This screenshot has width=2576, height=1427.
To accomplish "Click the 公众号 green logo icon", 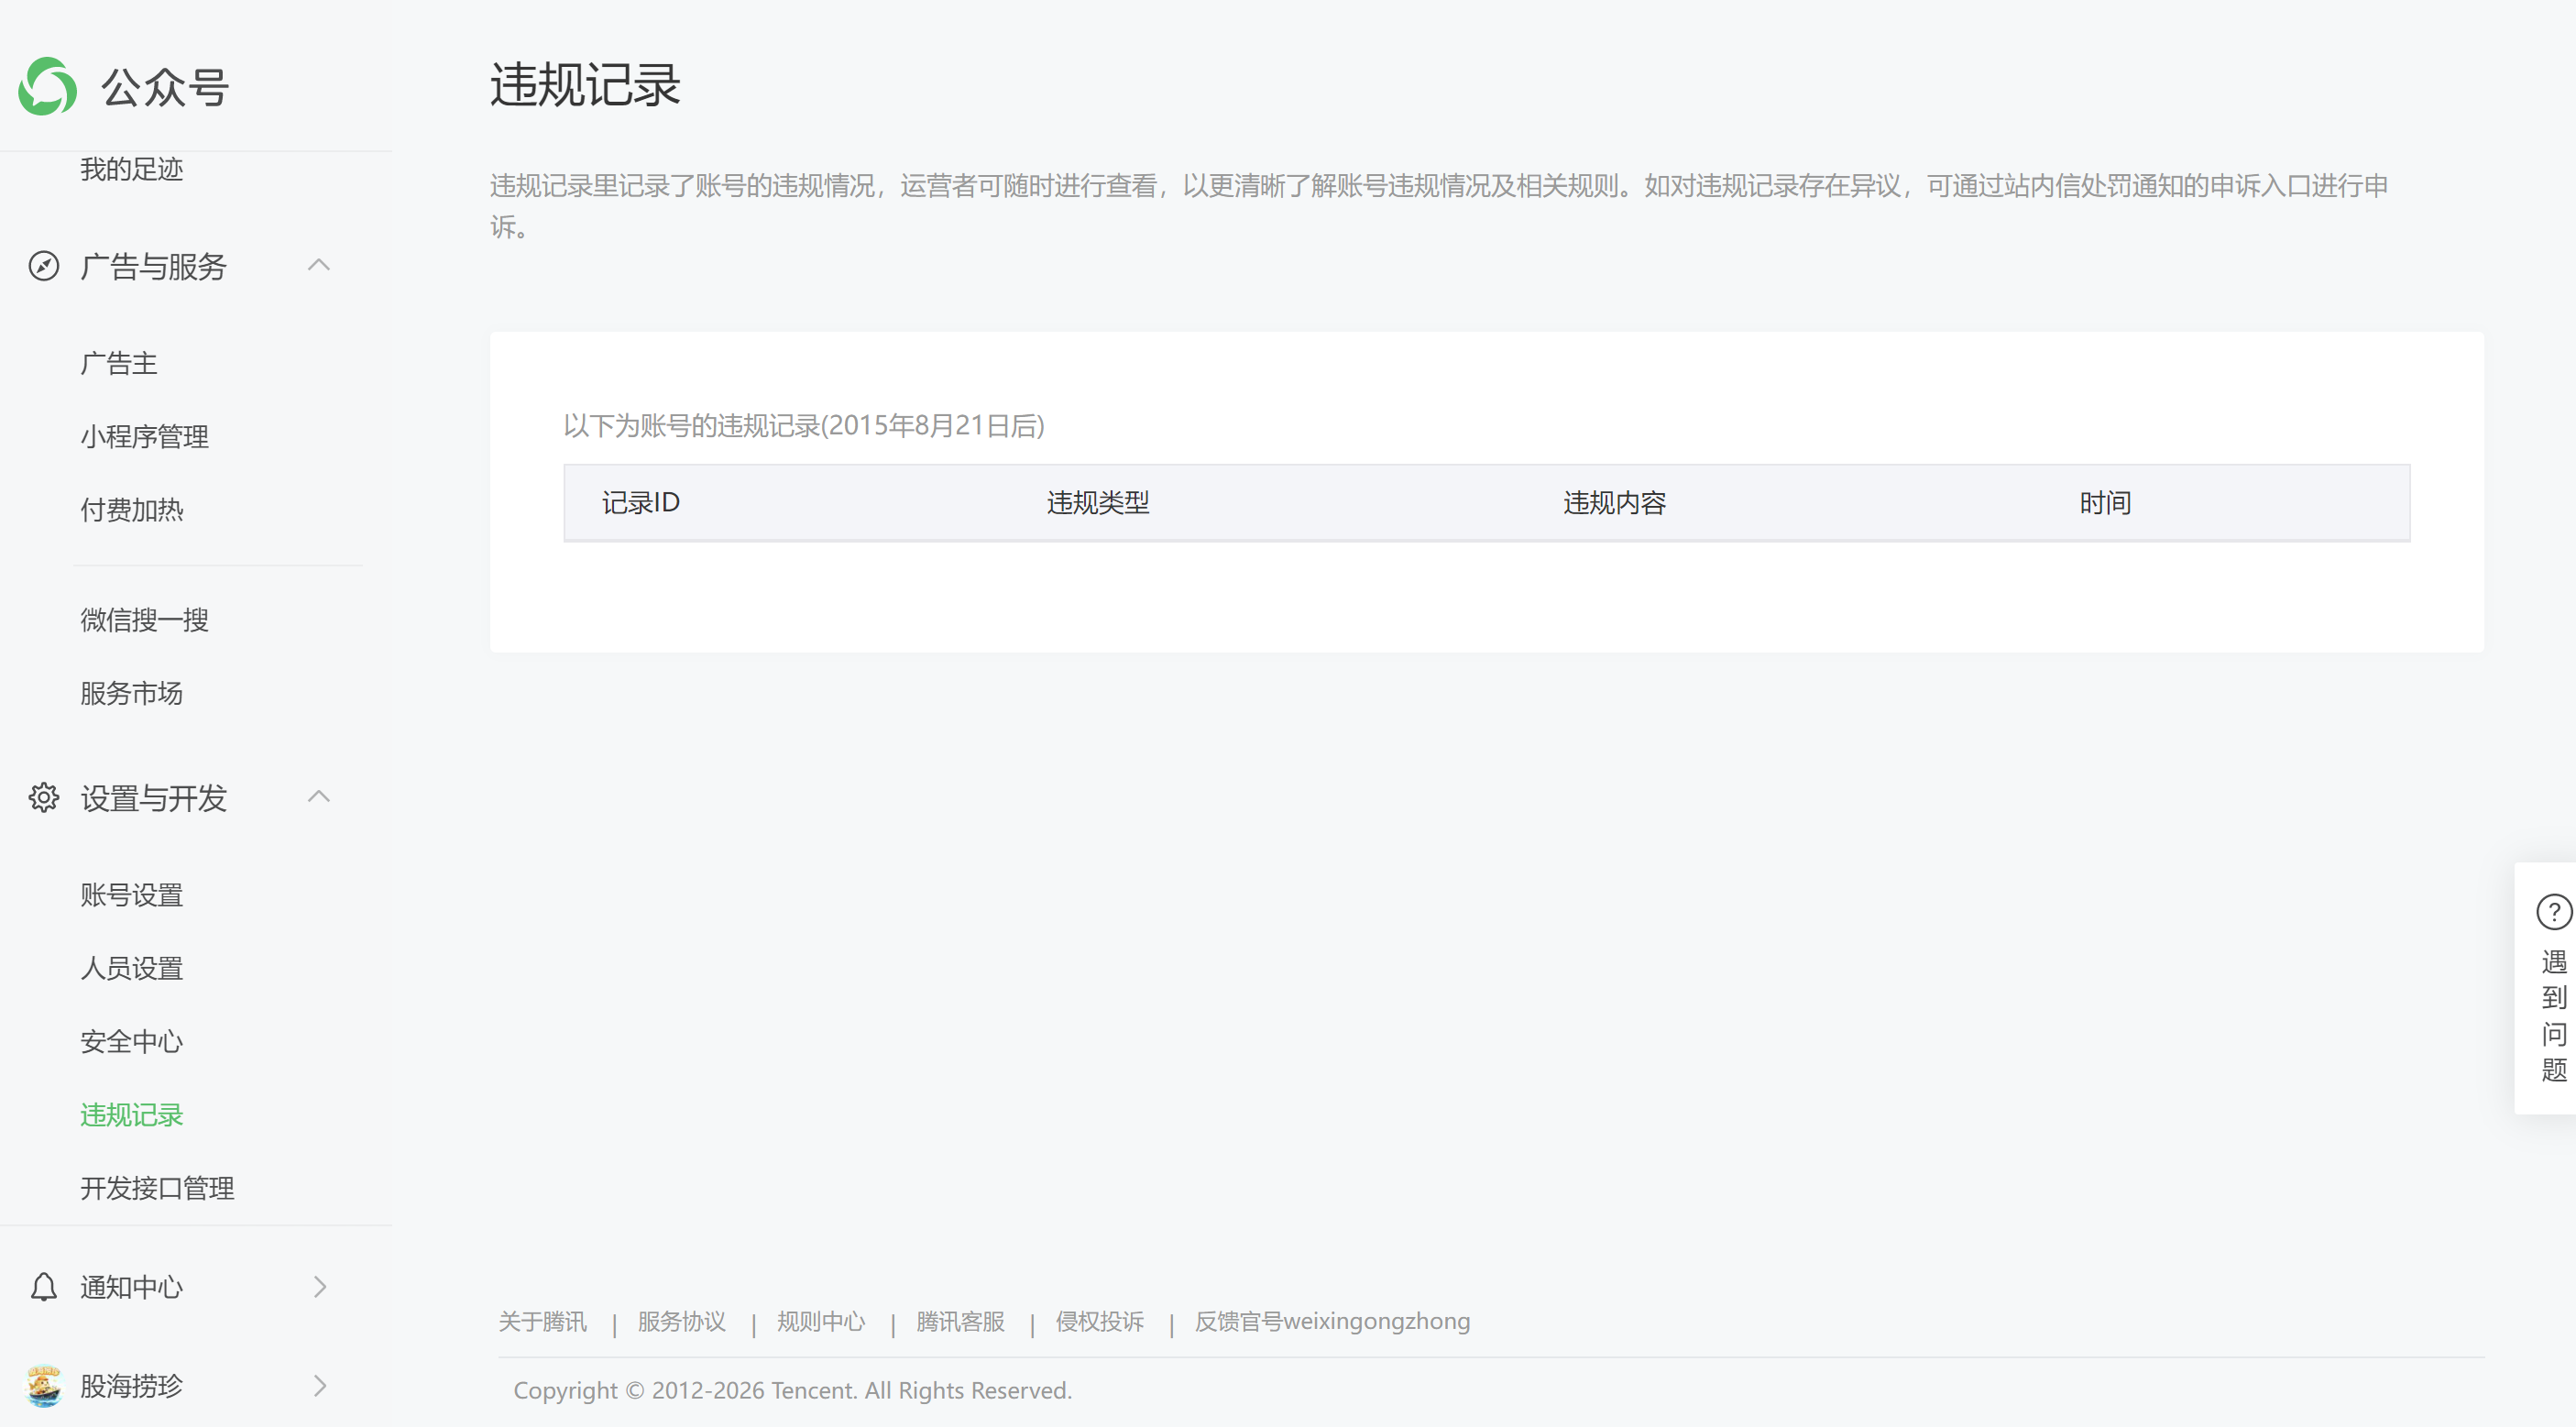I will (x=47, y=87).
